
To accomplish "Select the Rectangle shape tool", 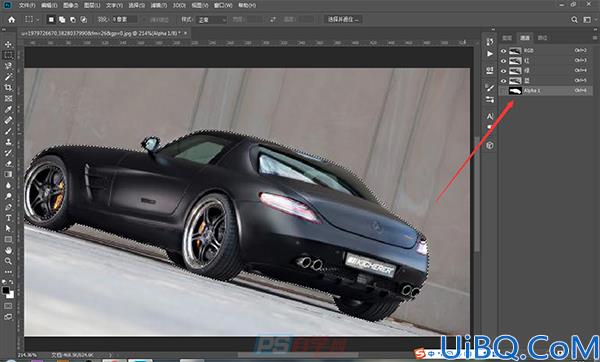I will click(x=8, y=239).
